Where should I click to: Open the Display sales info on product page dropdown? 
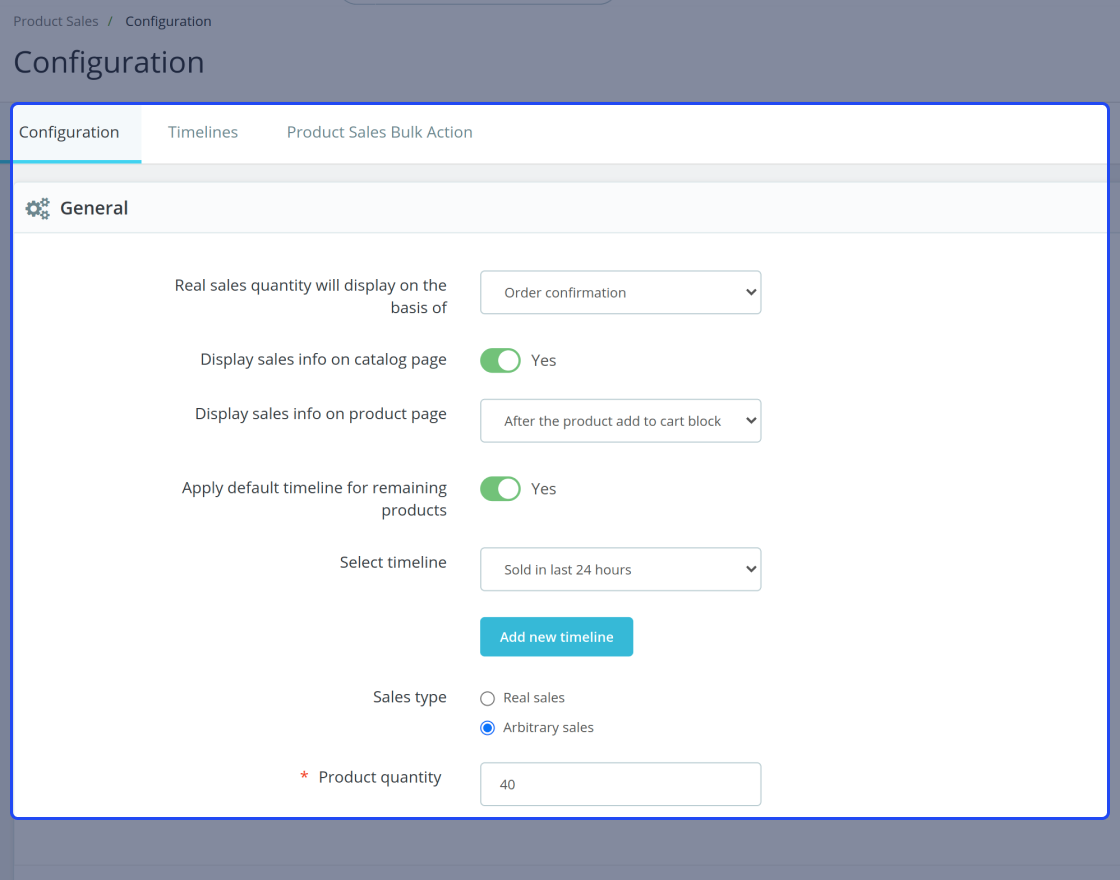click(621, 421)
